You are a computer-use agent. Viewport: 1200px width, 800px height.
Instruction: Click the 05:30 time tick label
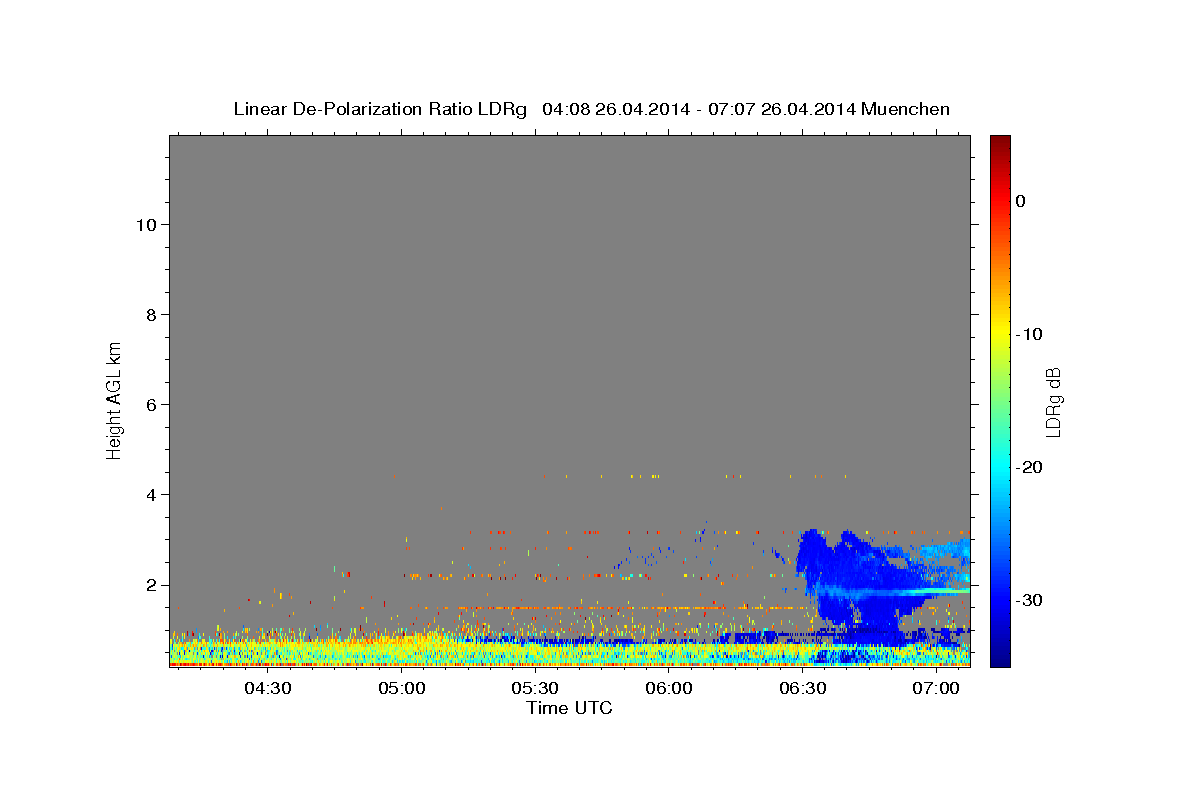(x=535, y=689)
